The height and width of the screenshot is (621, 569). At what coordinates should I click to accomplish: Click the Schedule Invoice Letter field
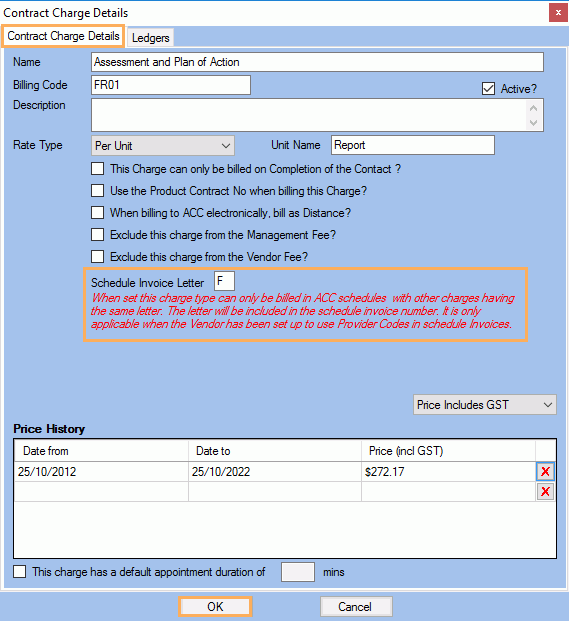click(x=224, y=282)
